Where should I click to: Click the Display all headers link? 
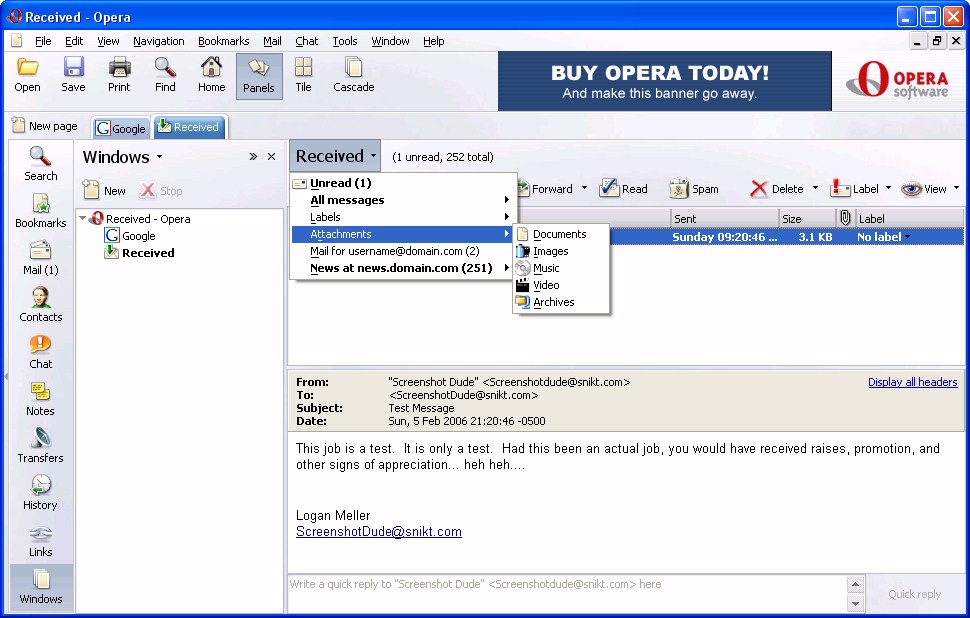(x=912, y=382)
